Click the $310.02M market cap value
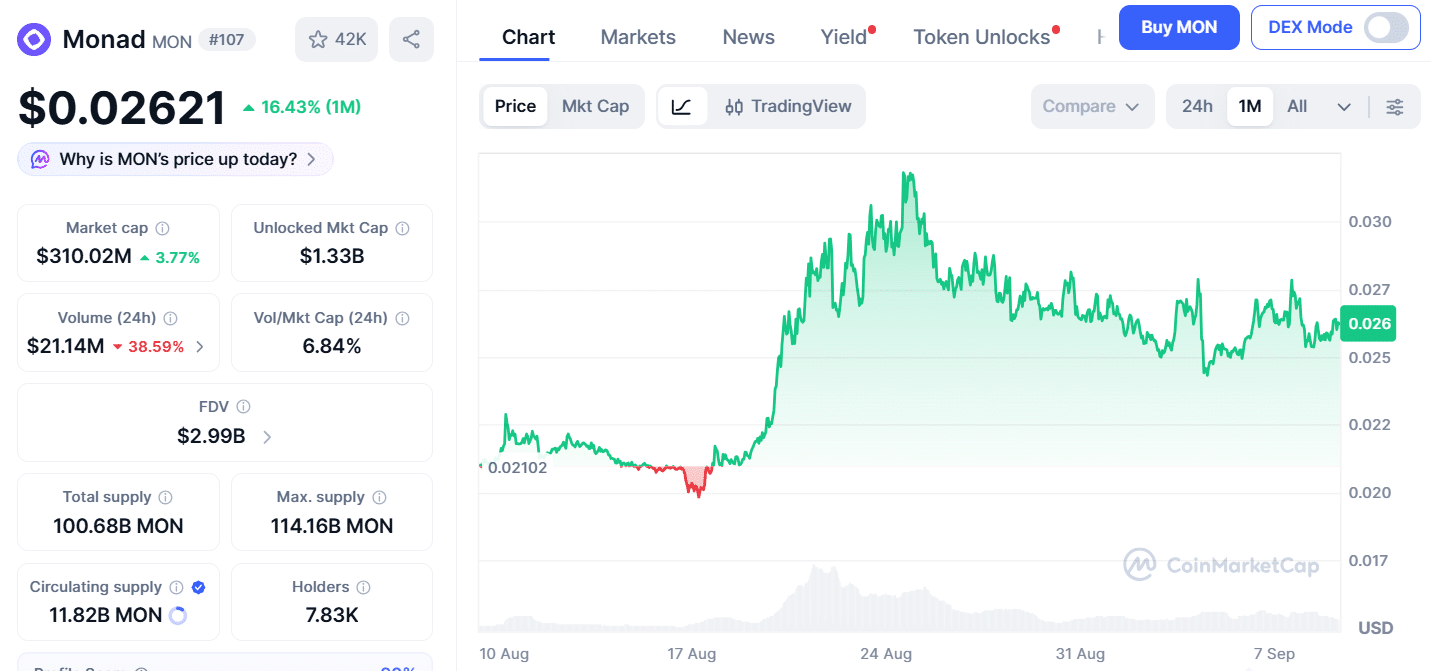The height and width of the screenshot is (671, 1431). click(84, 256)
